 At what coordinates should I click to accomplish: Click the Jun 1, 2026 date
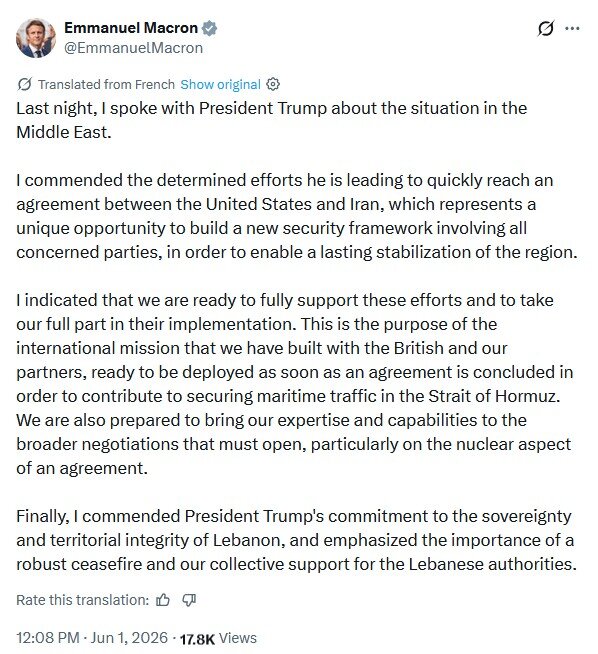pos(129,638)
